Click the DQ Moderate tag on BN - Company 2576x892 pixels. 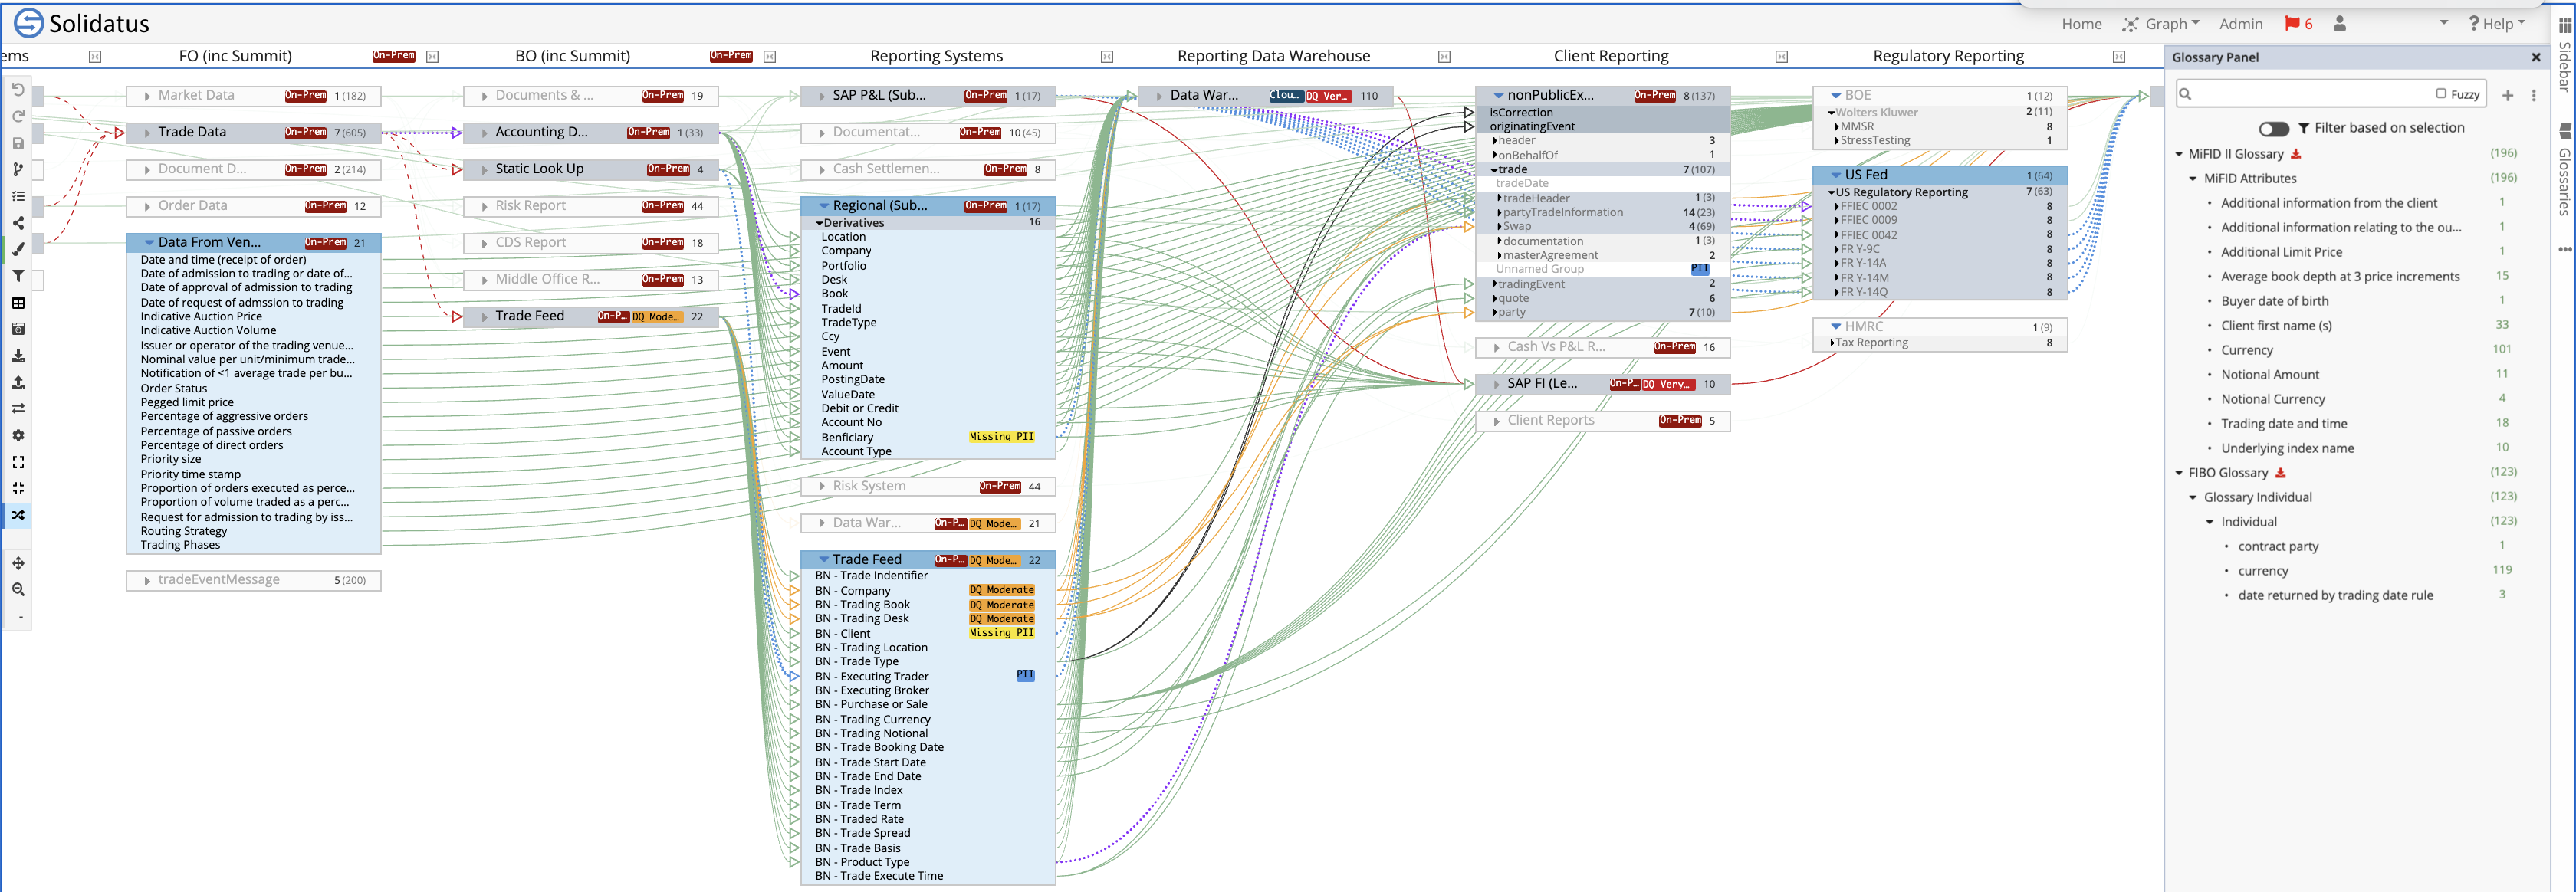pyautogui.click(x=1001, y=590)
